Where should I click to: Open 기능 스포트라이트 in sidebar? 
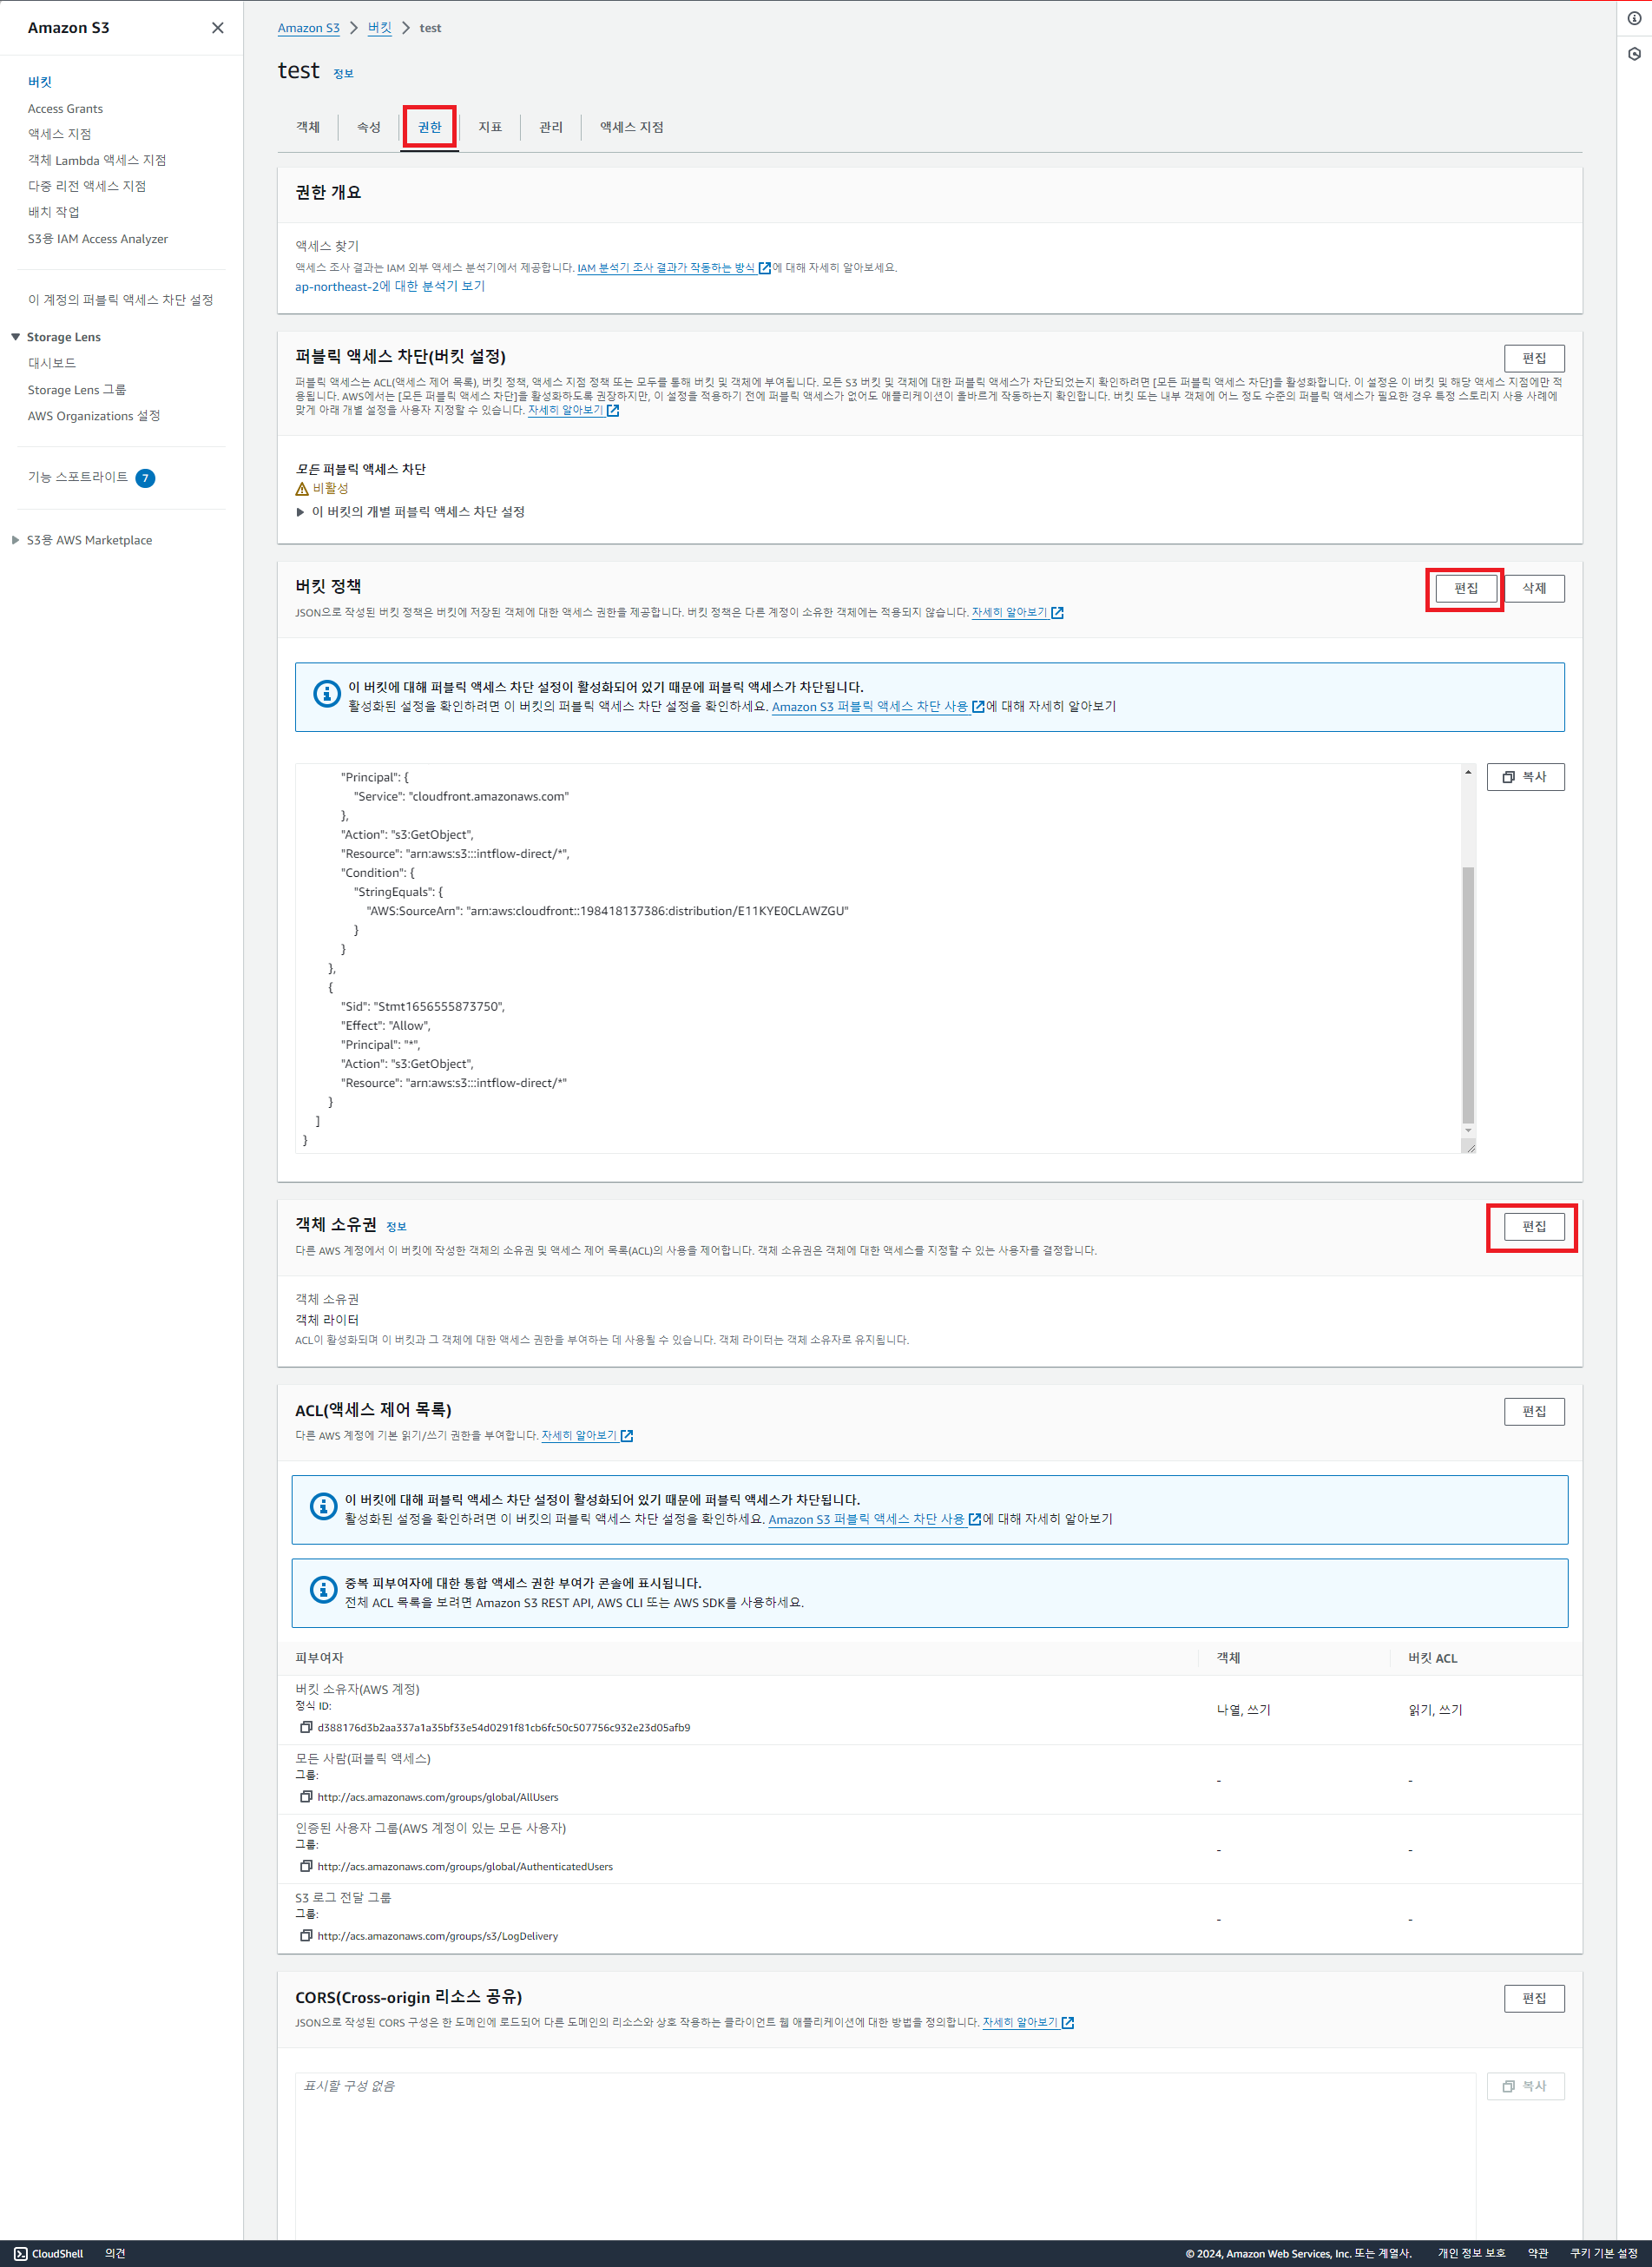point(78,477)
